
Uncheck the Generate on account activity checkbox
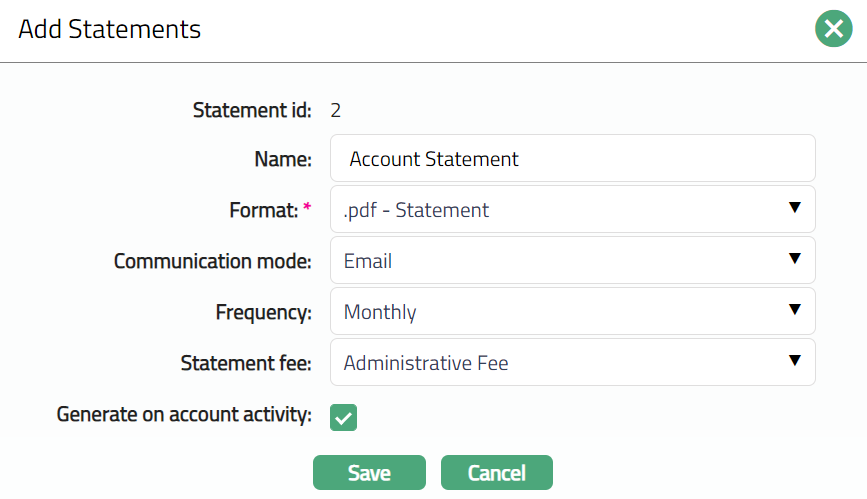343,417
